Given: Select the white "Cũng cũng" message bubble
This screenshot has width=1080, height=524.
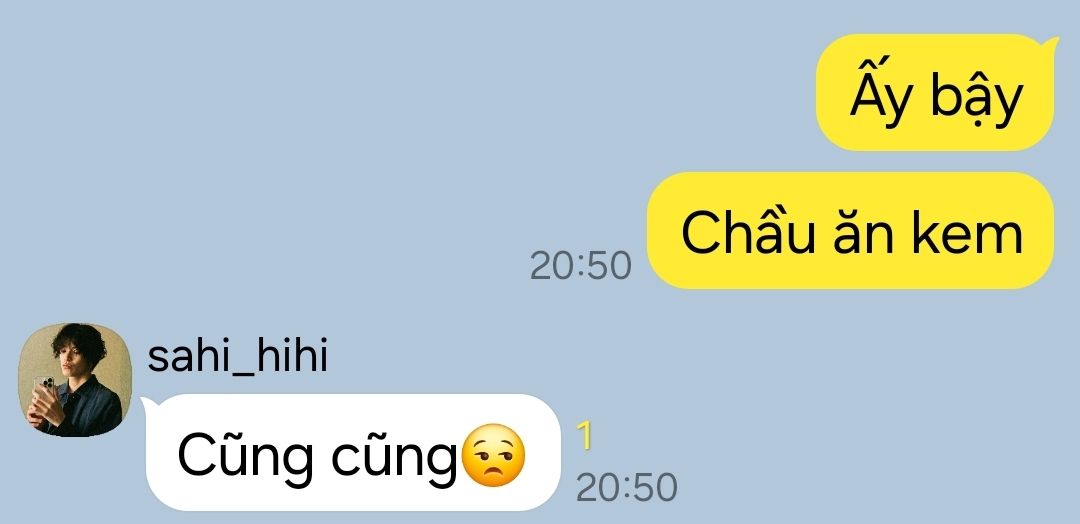Looking at the screenshot, I should coord(351,452).
